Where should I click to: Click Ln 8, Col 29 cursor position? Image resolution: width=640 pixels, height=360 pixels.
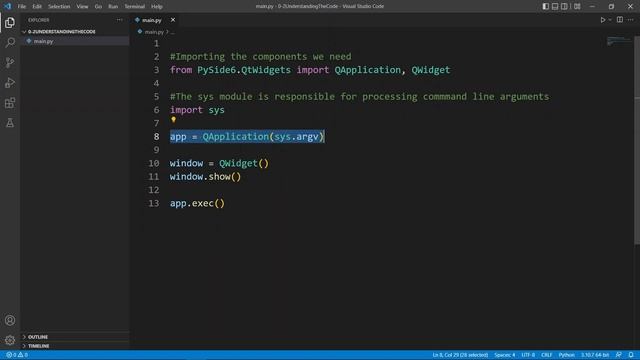coord(460,355)
